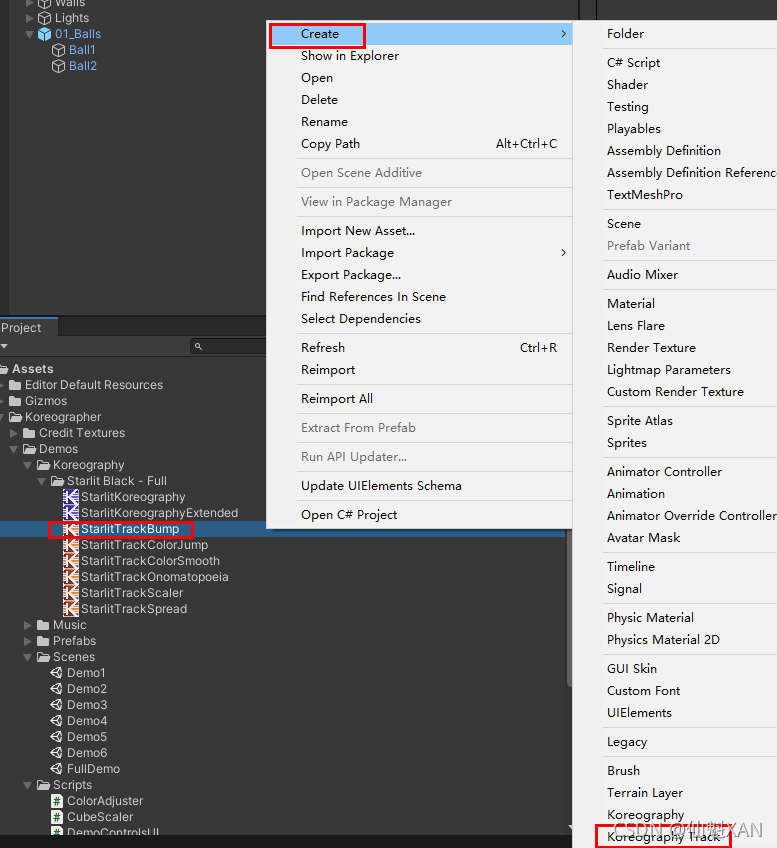The image size is (777, 848).
Task: Click the Prefabs folder icon
Action: [x=43, y=641]
